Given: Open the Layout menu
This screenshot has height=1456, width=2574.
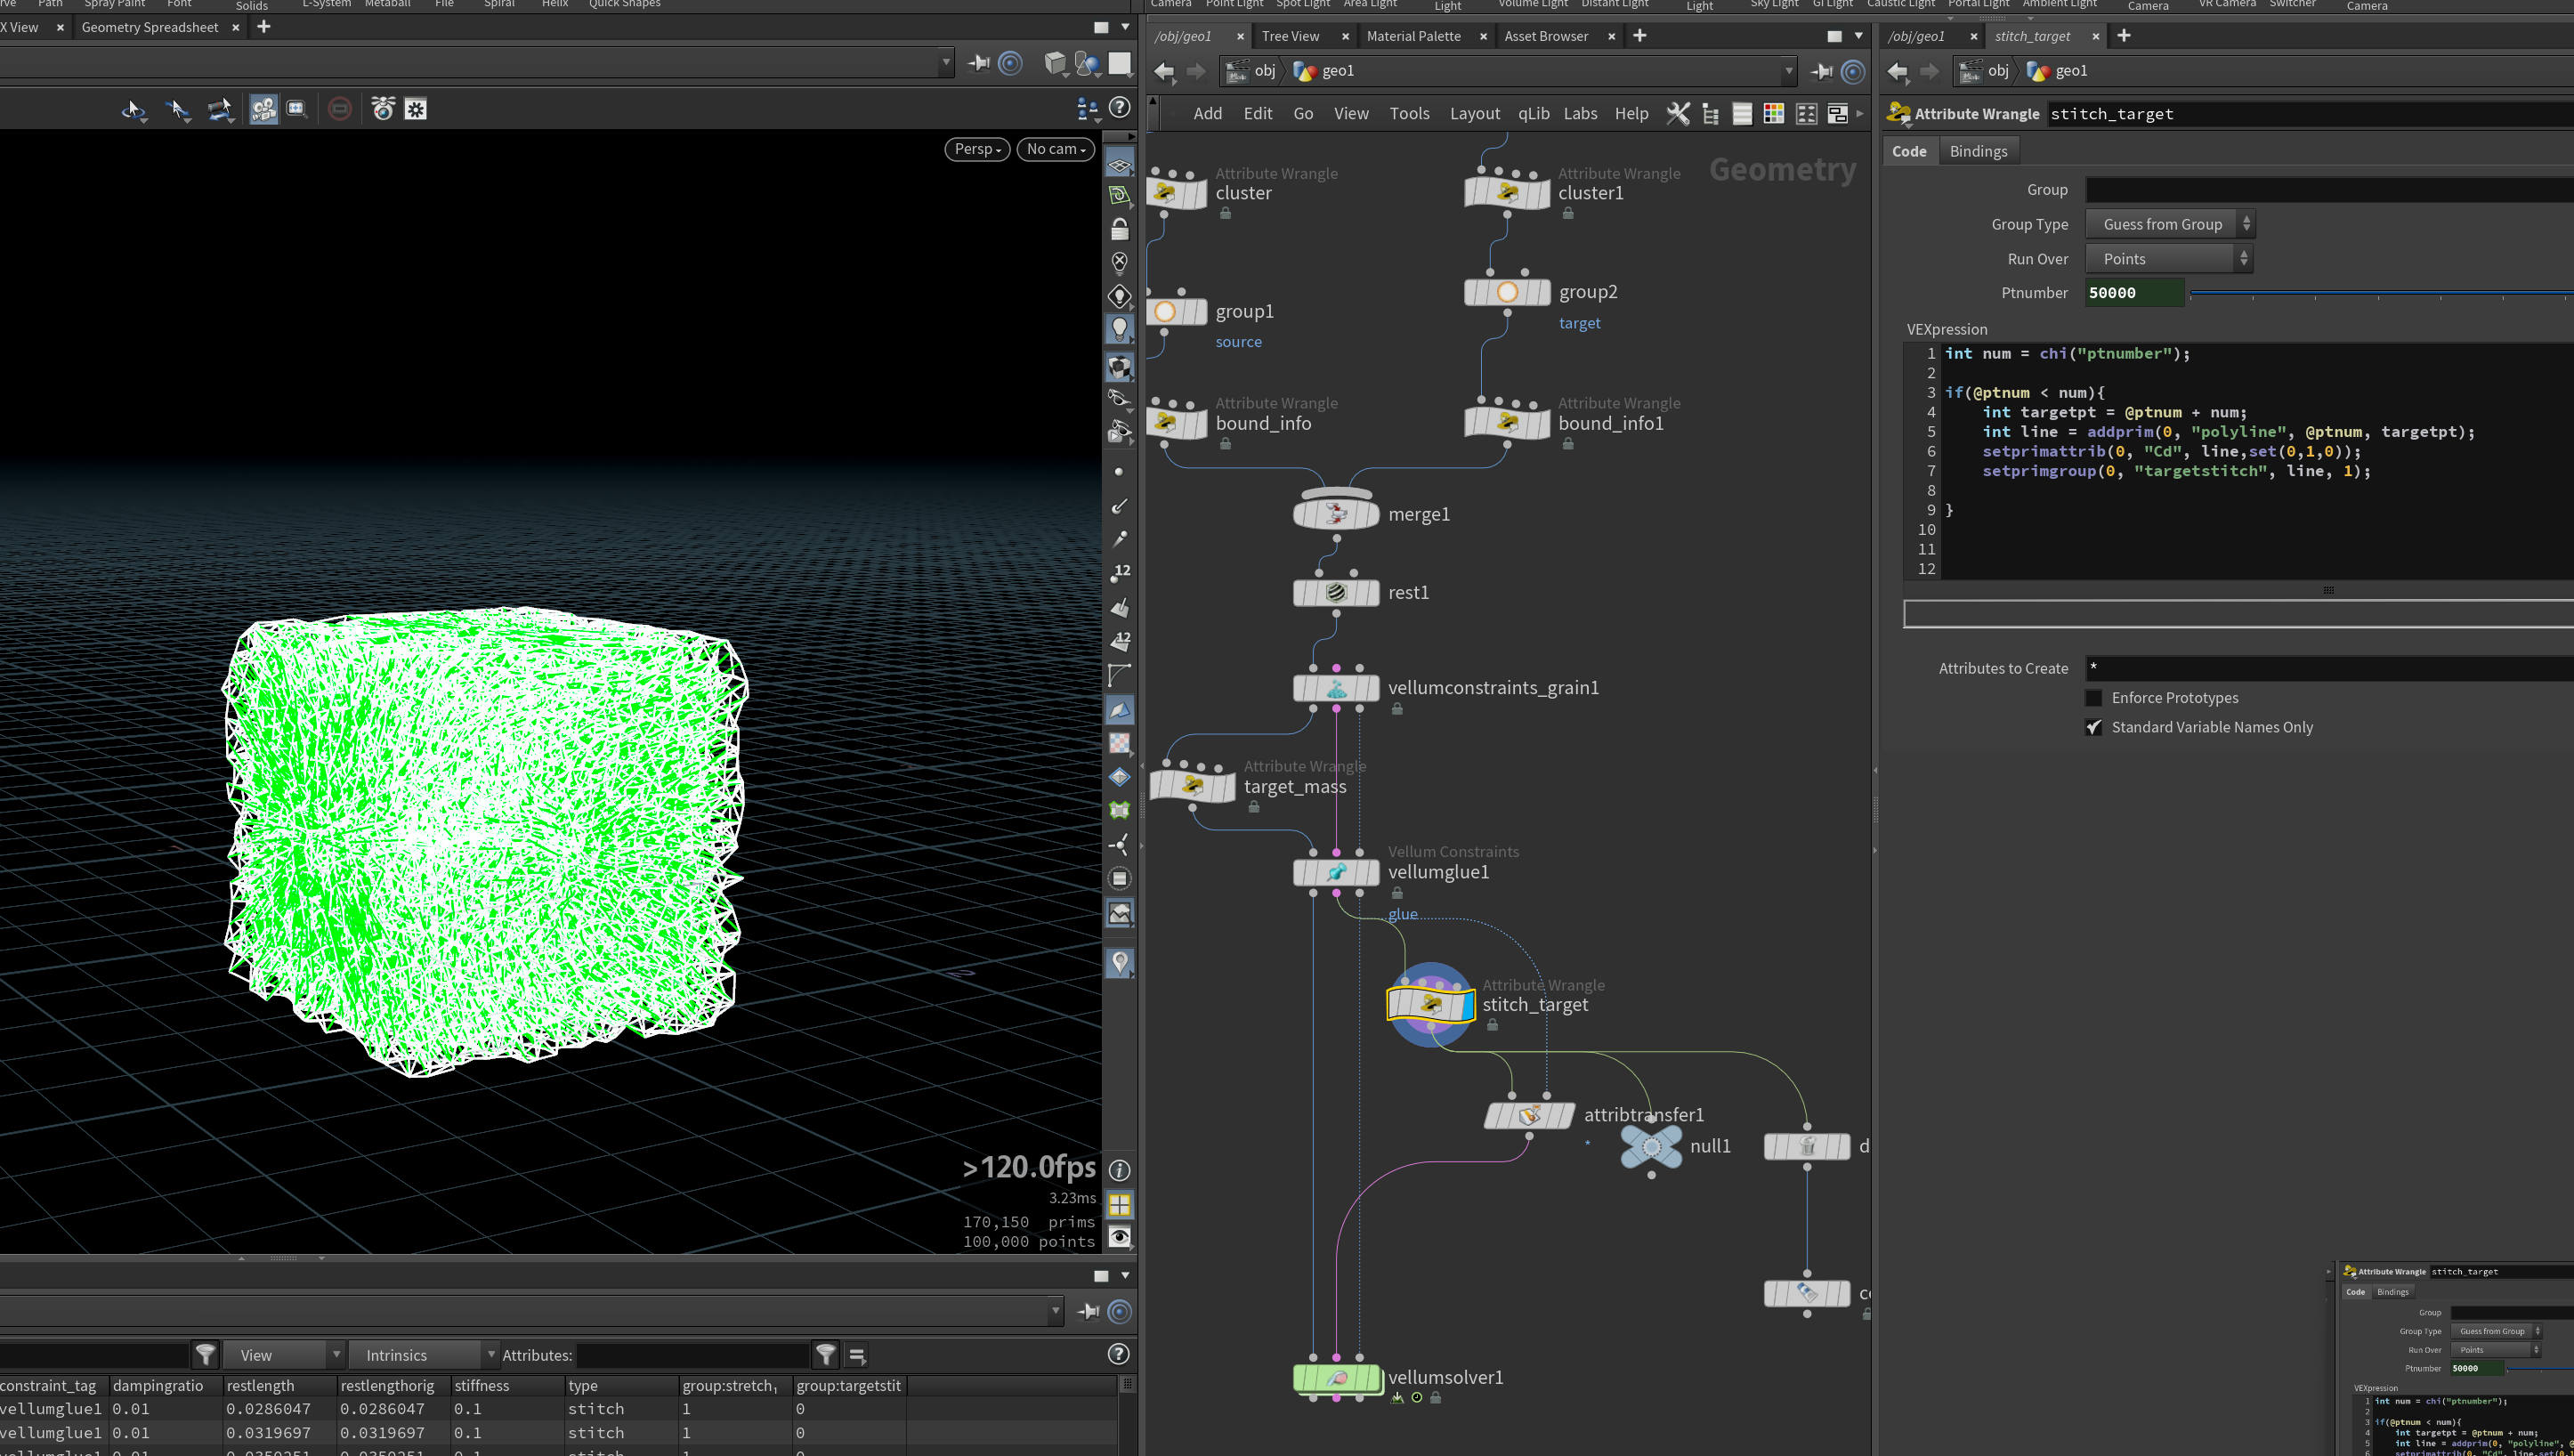Looking at the screenshot, I should pos(1474,114).
